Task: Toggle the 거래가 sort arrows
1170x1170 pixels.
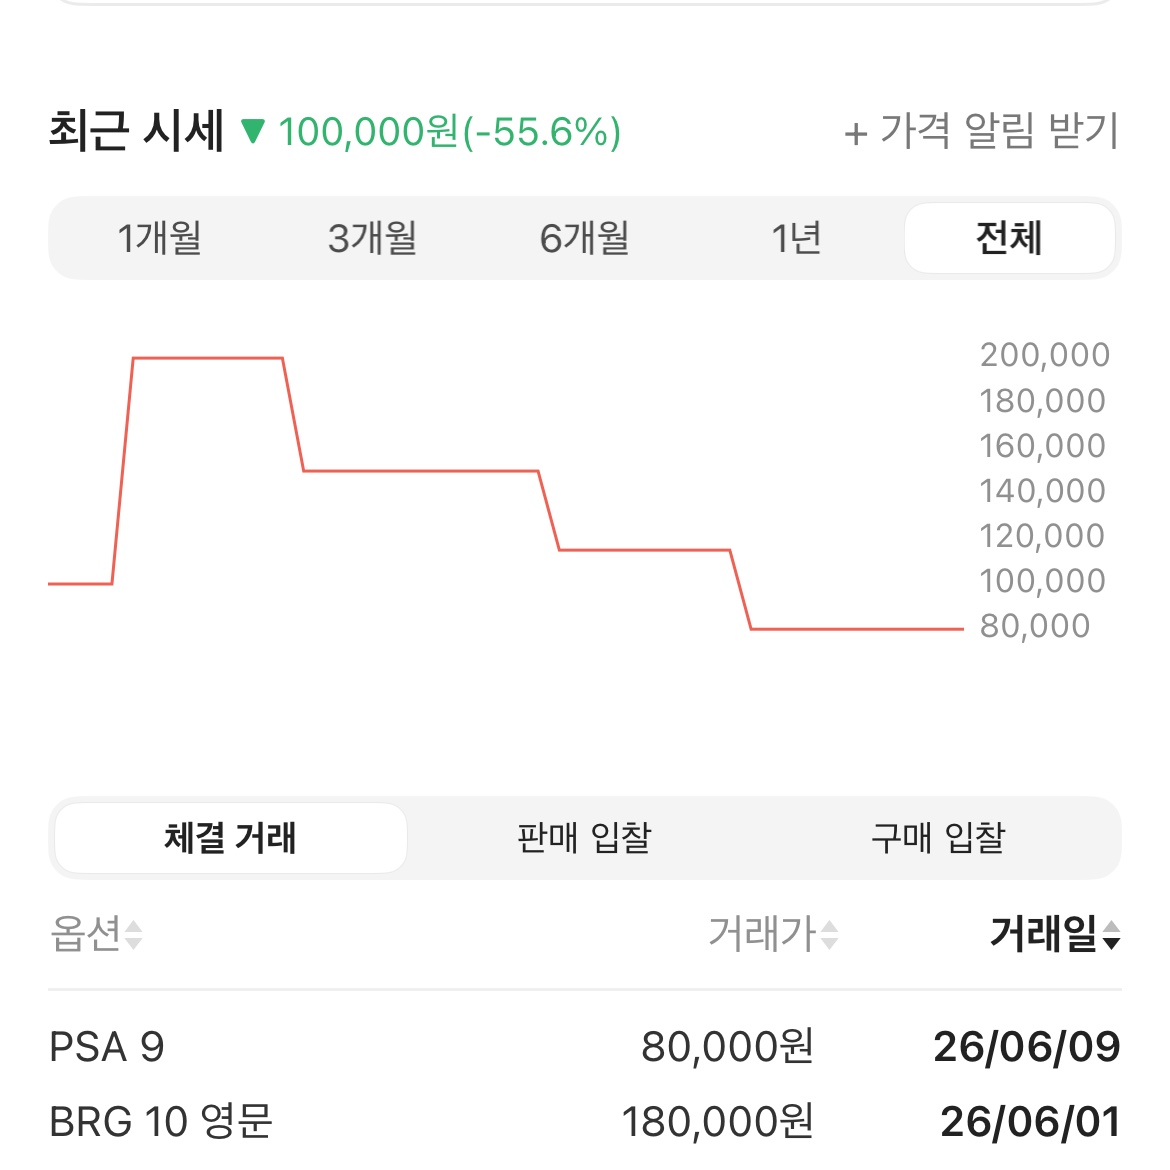Action: [830, 935]
